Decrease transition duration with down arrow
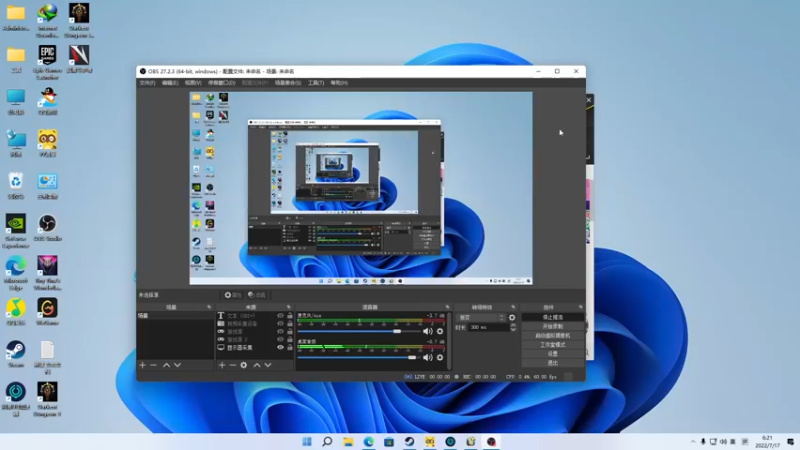The height and width of the screenshot is (450, 800). pyautogui.click(x=513, y=330)
